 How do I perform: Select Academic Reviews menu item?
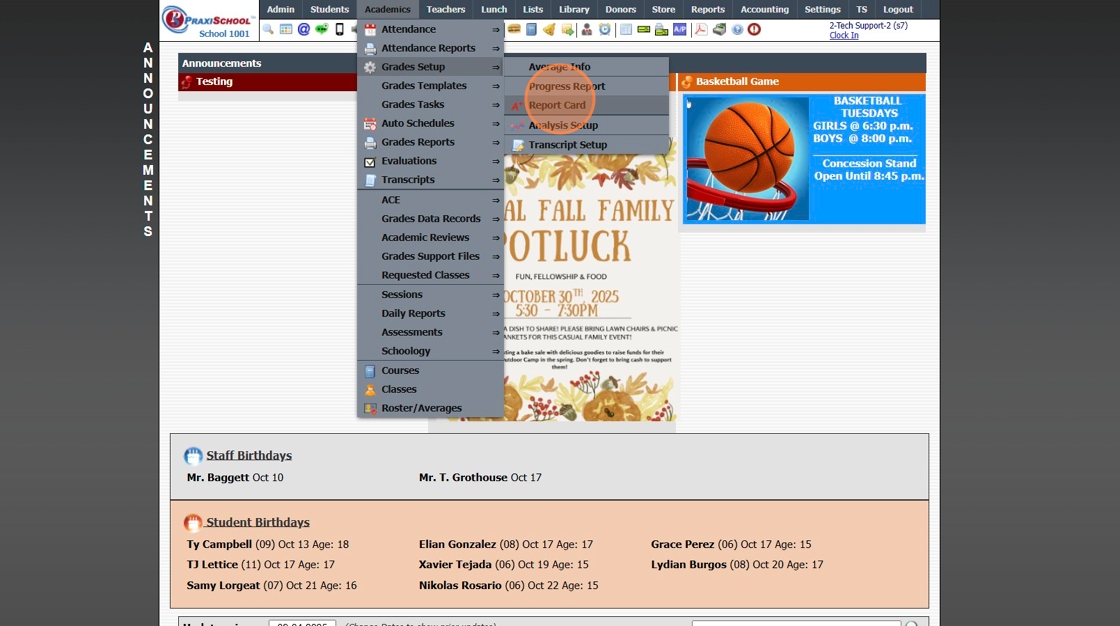pos(431,237)
